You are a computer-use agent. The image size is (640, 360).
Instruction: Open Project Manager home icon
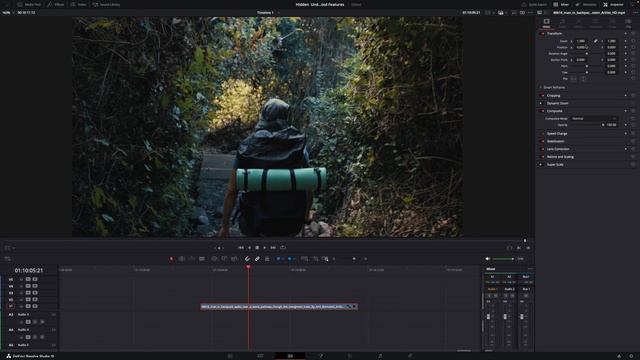(x=619, y=356)
